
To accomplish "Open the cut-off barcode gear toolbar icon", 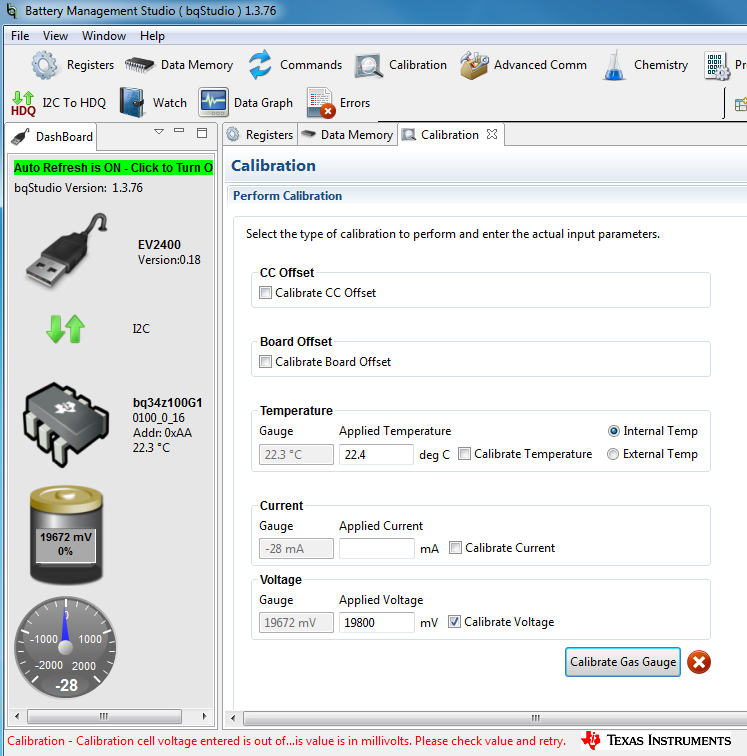I will tap(717, 66).
